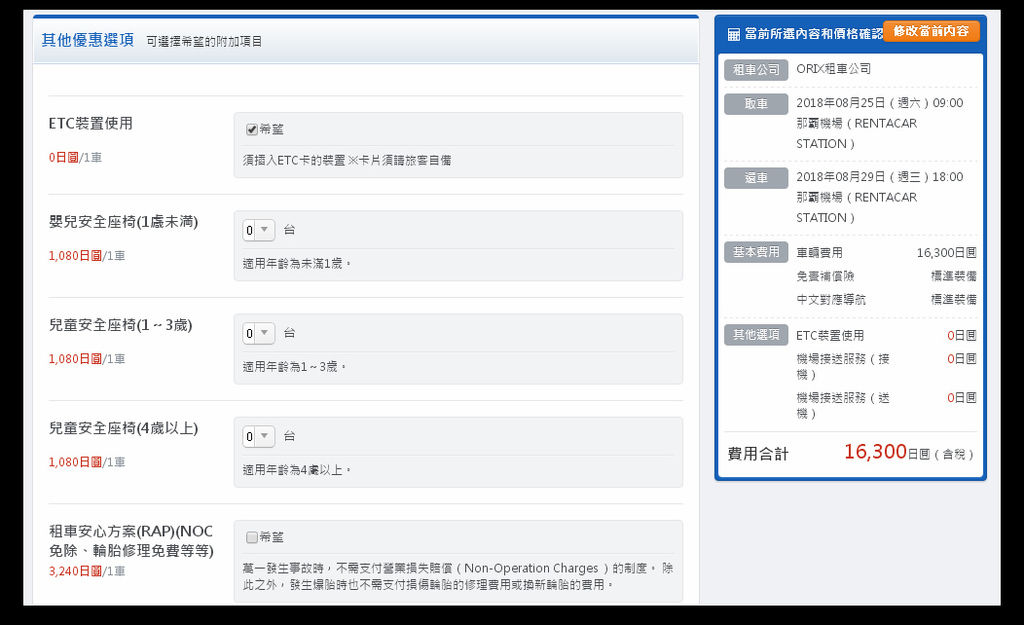The width and height of the screenshot is (1024, 625).
Task: Click the 其他選項 label tag
Action: pyautogui.click(x=756, y=335)
